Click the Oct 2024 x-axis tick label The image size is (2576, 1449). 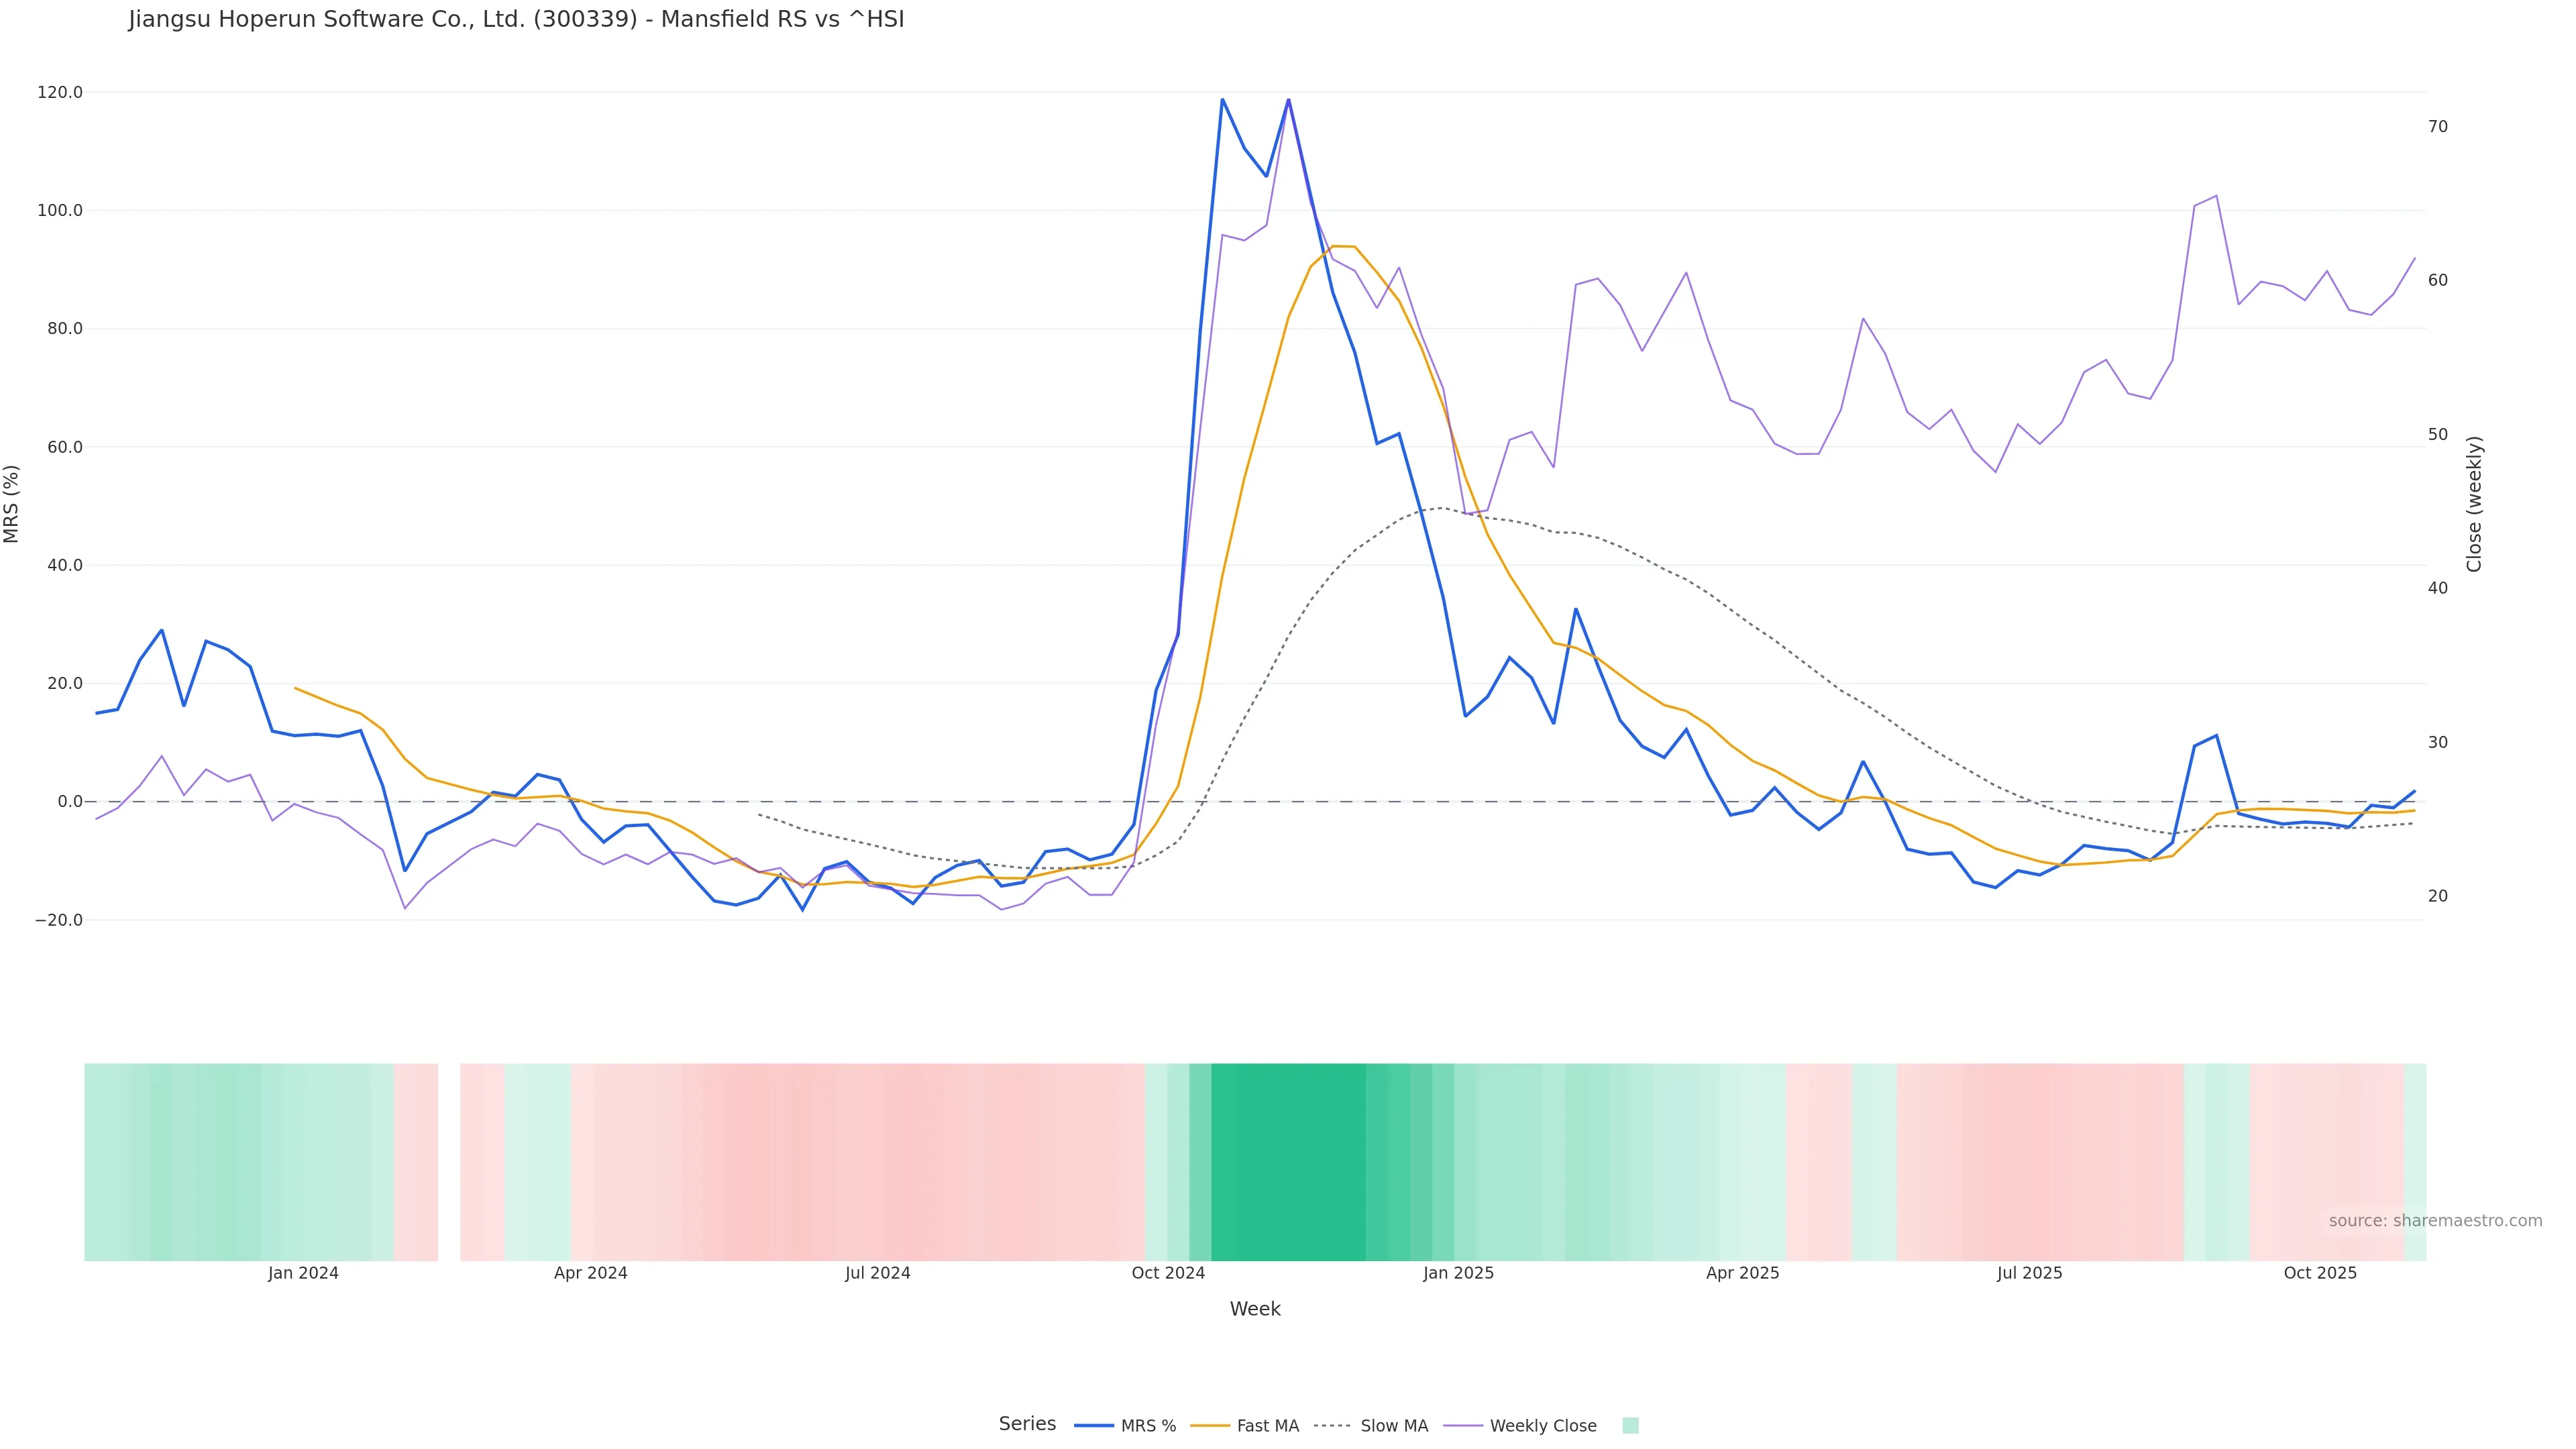tap(1168, 1273)
